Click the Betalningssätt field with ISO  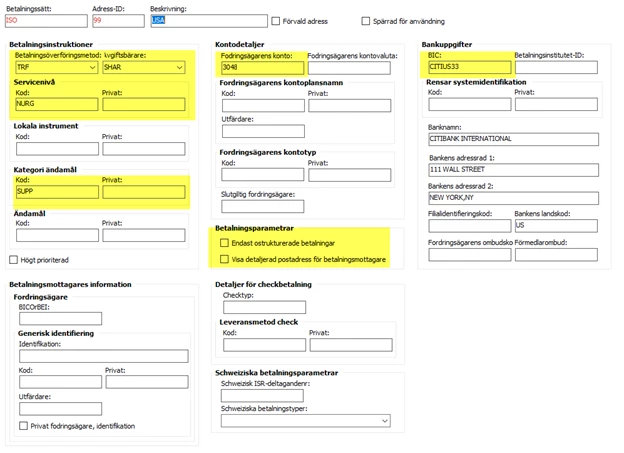click(x=46, y=21)
